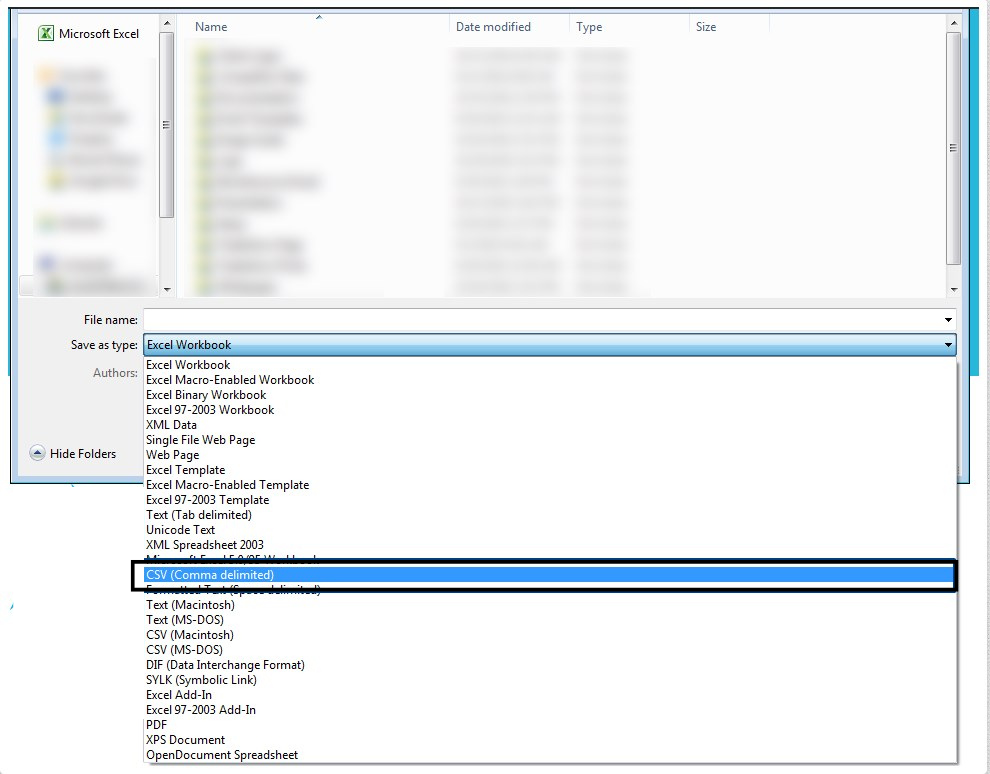Sort files by Name column header
Screen dimensions: 990x774
point(211,27)
